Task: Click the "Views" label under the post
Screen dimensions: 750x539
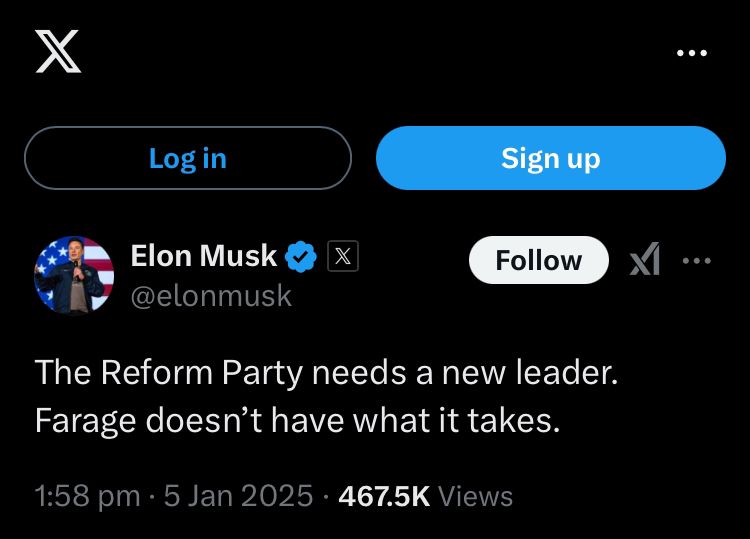Action: pos(475,496)
